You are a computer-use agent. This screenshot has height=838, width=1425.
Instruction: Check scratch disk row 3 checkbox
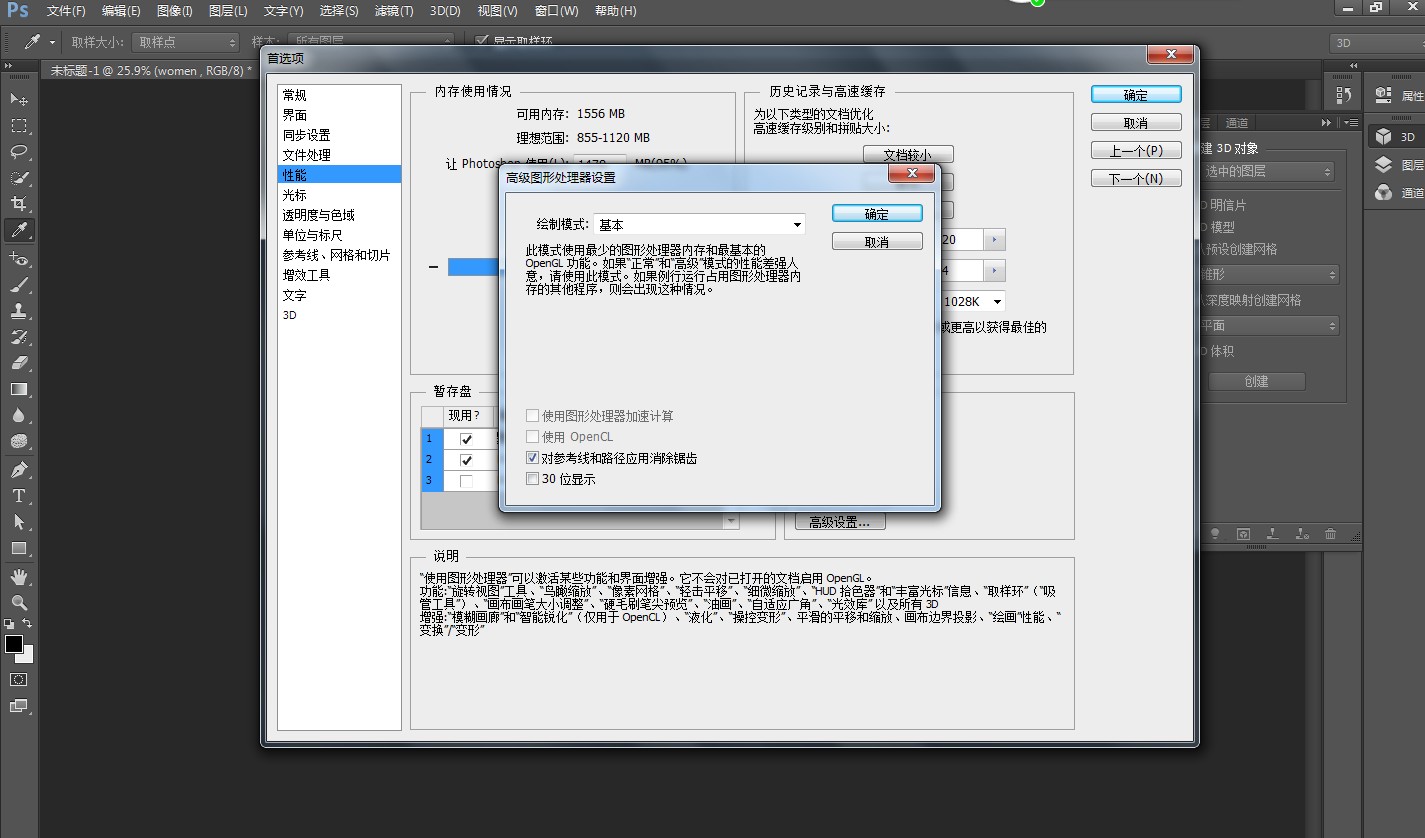466,481
